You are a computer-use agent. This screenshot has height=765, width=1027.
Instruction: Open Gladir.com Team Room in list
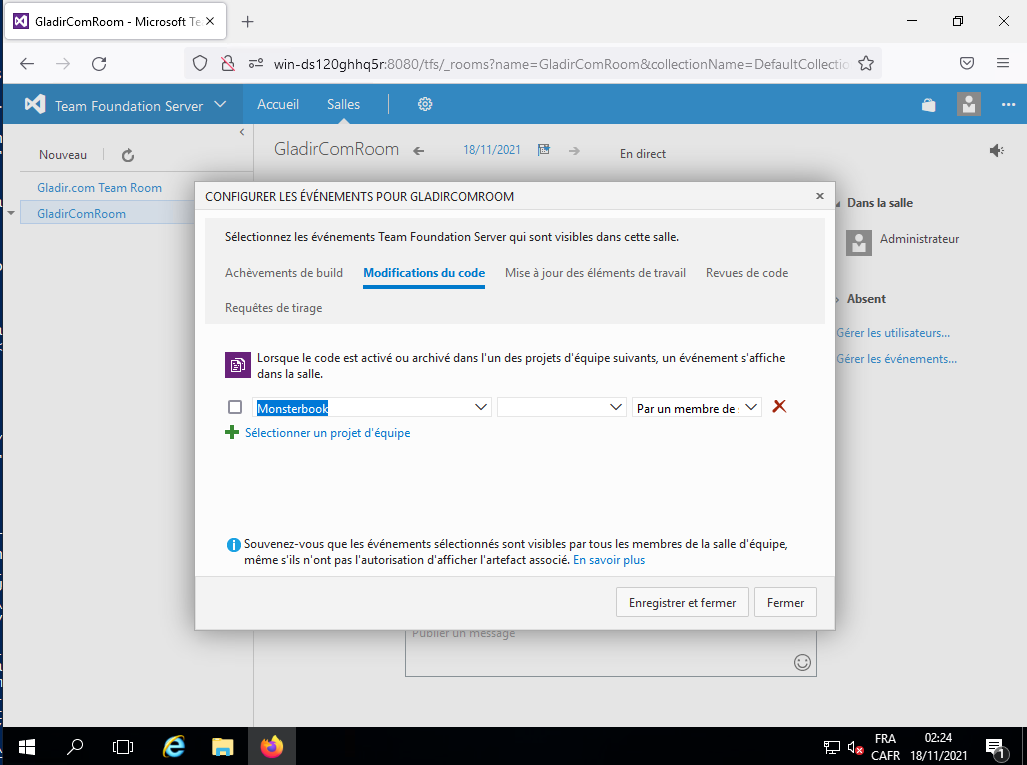coord(100,188)
